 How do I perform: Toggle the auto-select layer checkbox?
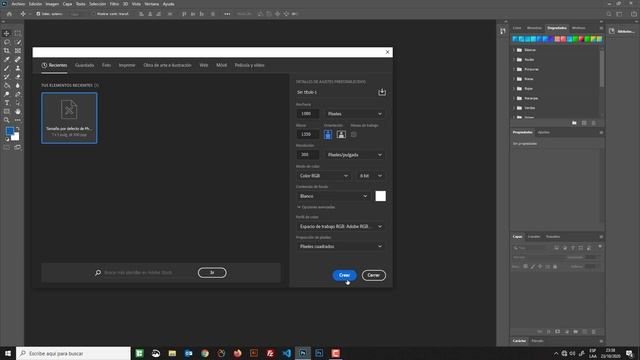38,14
